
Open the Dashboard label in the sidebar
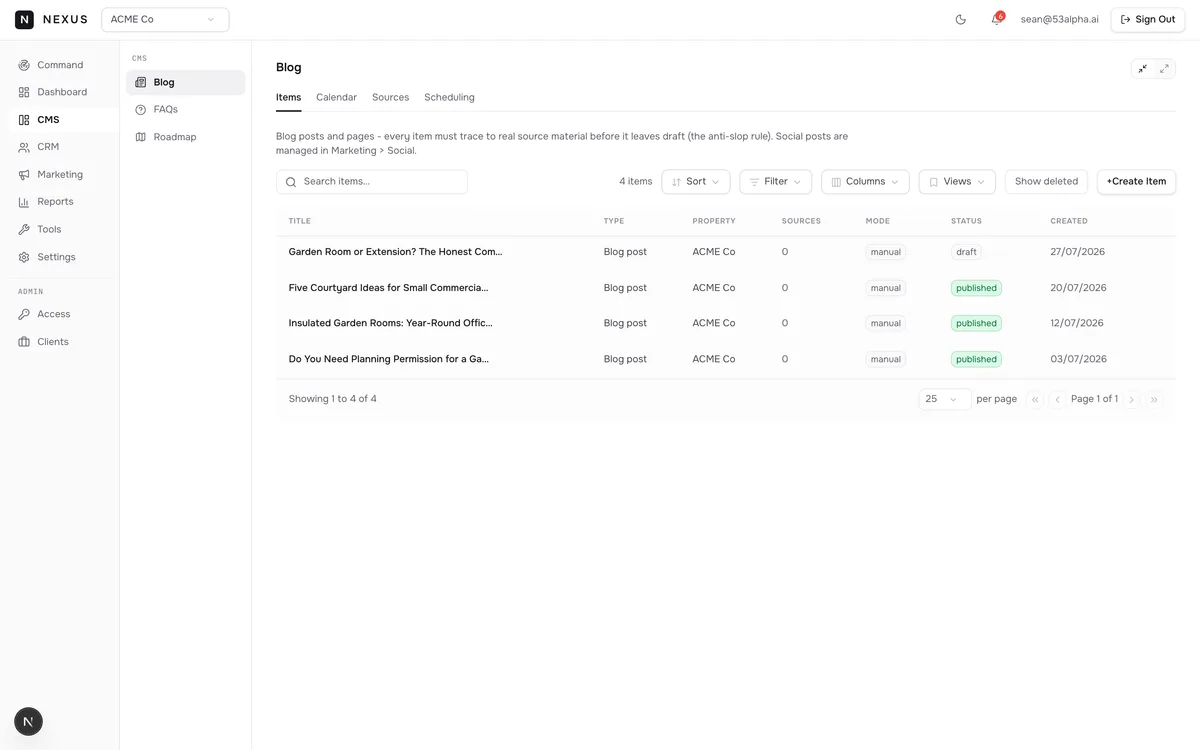coord(62,92)
